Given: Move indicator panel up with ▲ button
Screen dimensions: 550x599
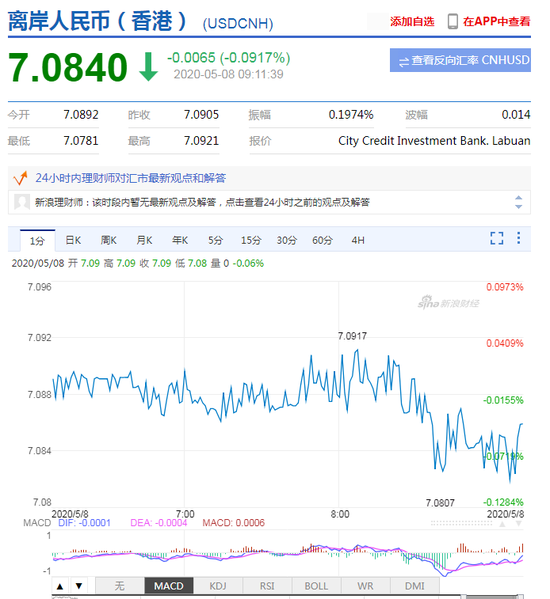Looking at the screenshot, I should tap(60, 586).
